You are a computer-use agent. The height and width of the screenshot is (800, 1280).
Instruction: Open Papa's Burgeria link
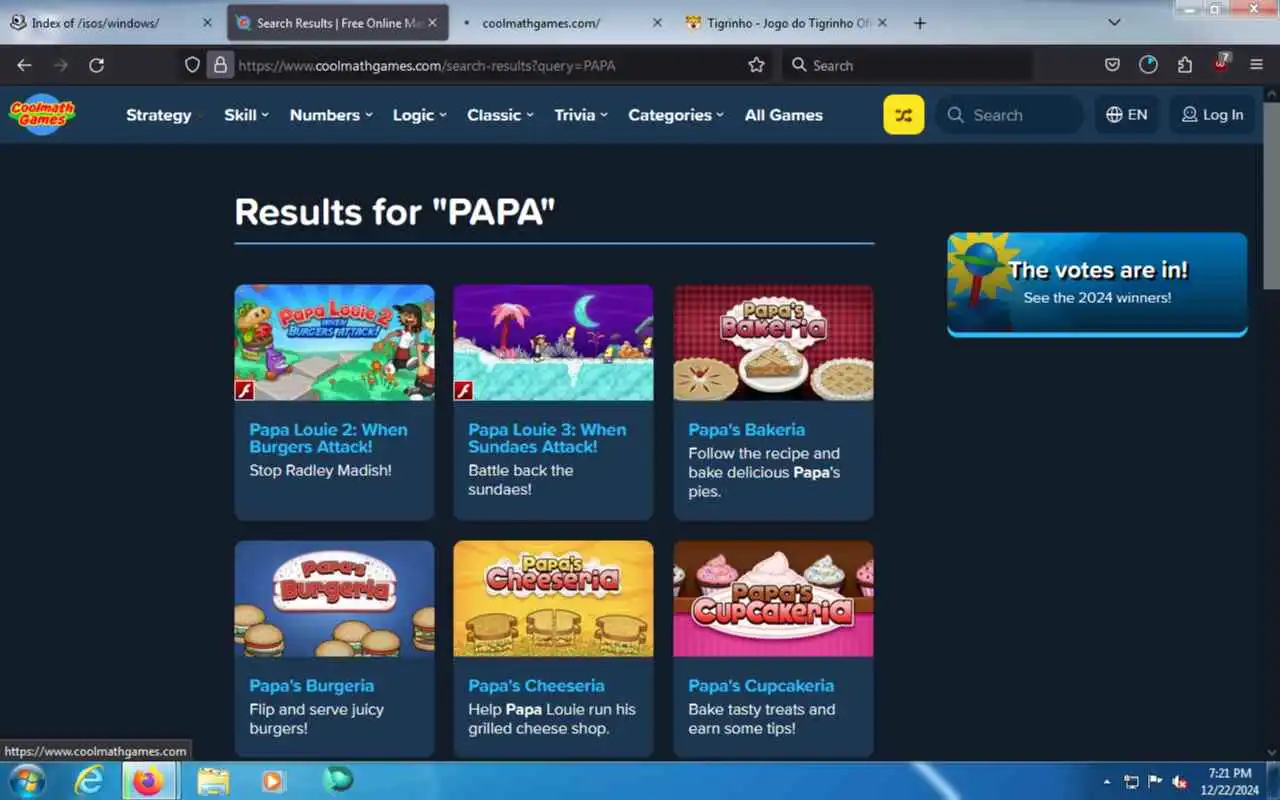[311, 686]
